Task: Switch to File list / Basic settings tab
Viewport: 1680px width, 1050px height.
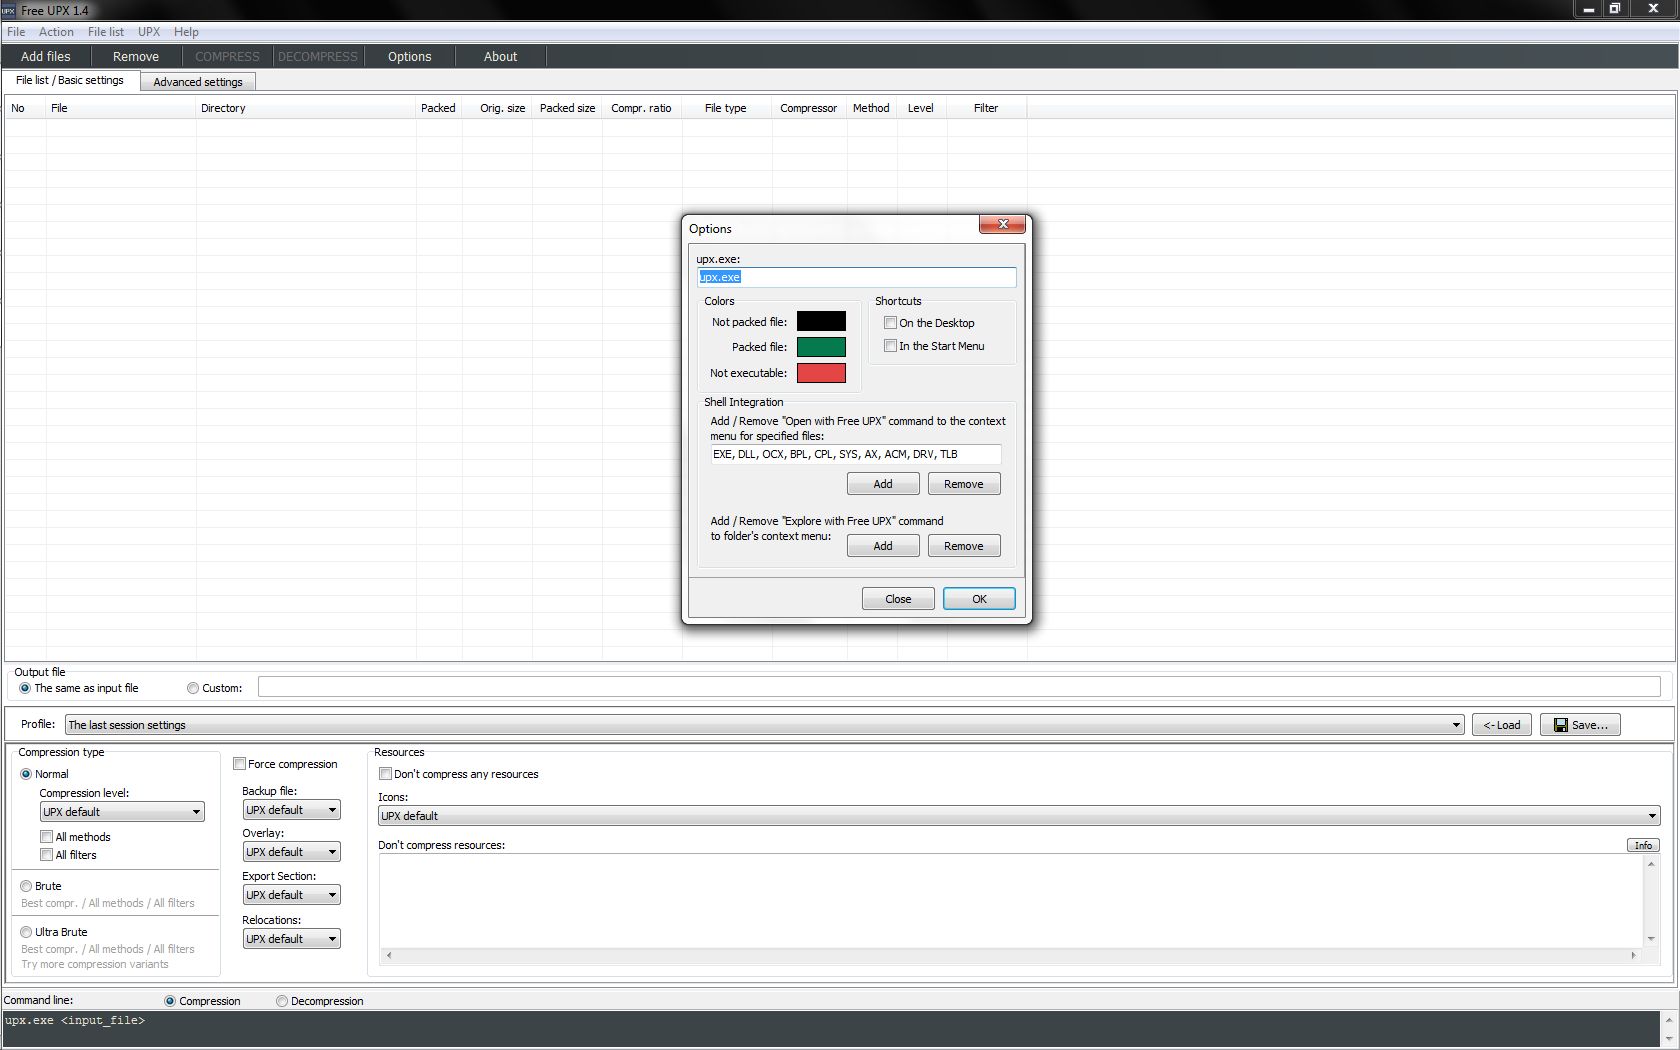Action: 70,80
